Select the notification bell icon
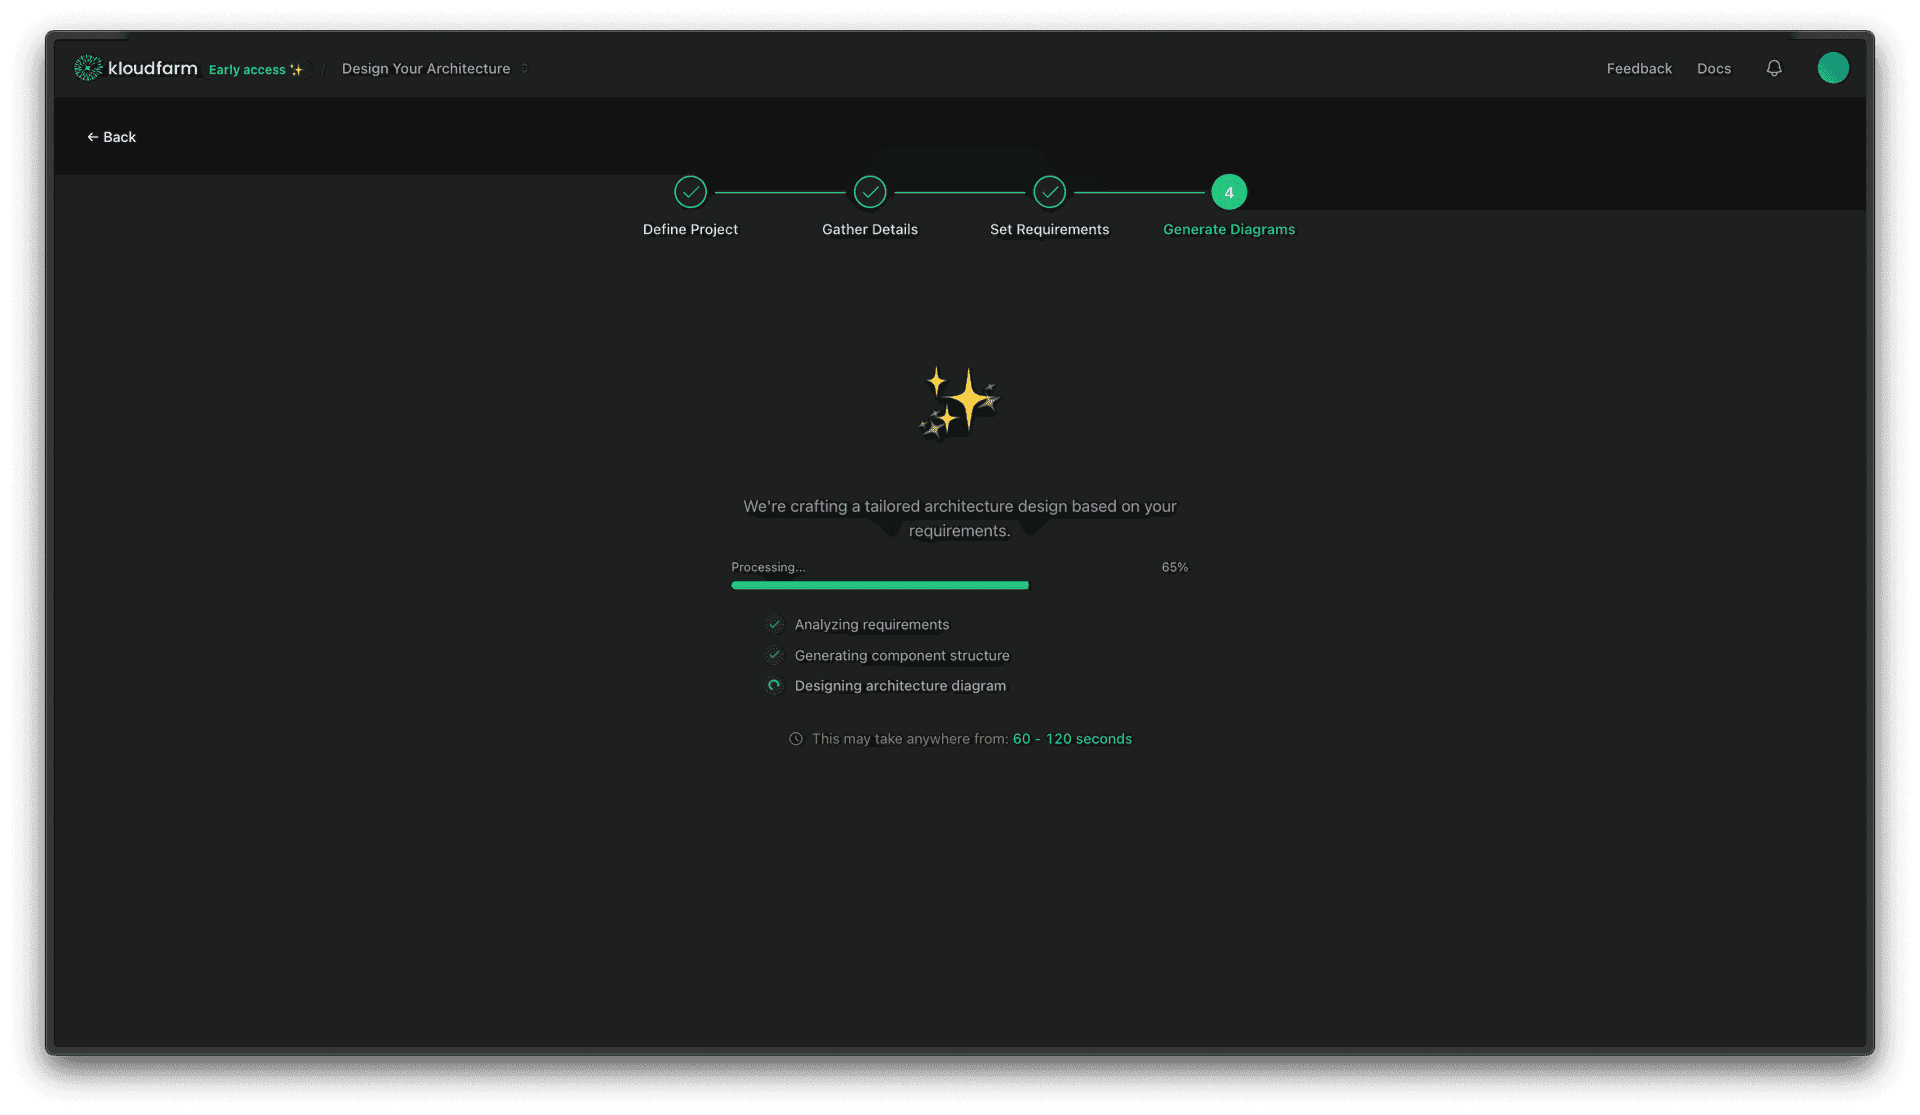The image size is (1920, 1115). [1774, 68]
